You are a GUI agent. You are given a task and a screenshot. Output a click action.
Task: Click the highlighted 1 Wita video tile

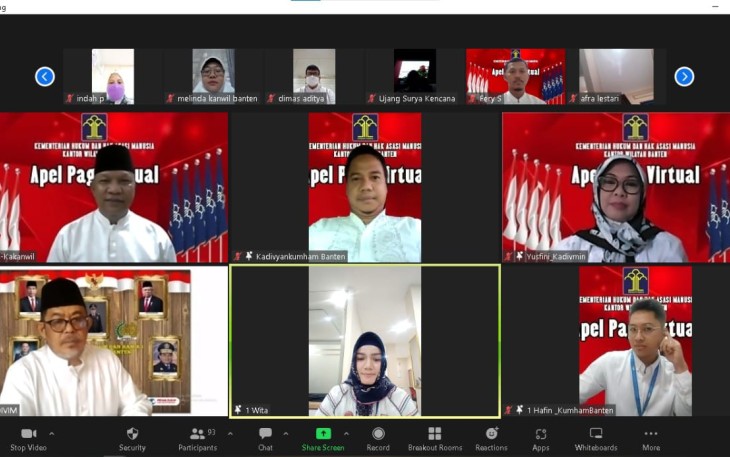(364, 340)
